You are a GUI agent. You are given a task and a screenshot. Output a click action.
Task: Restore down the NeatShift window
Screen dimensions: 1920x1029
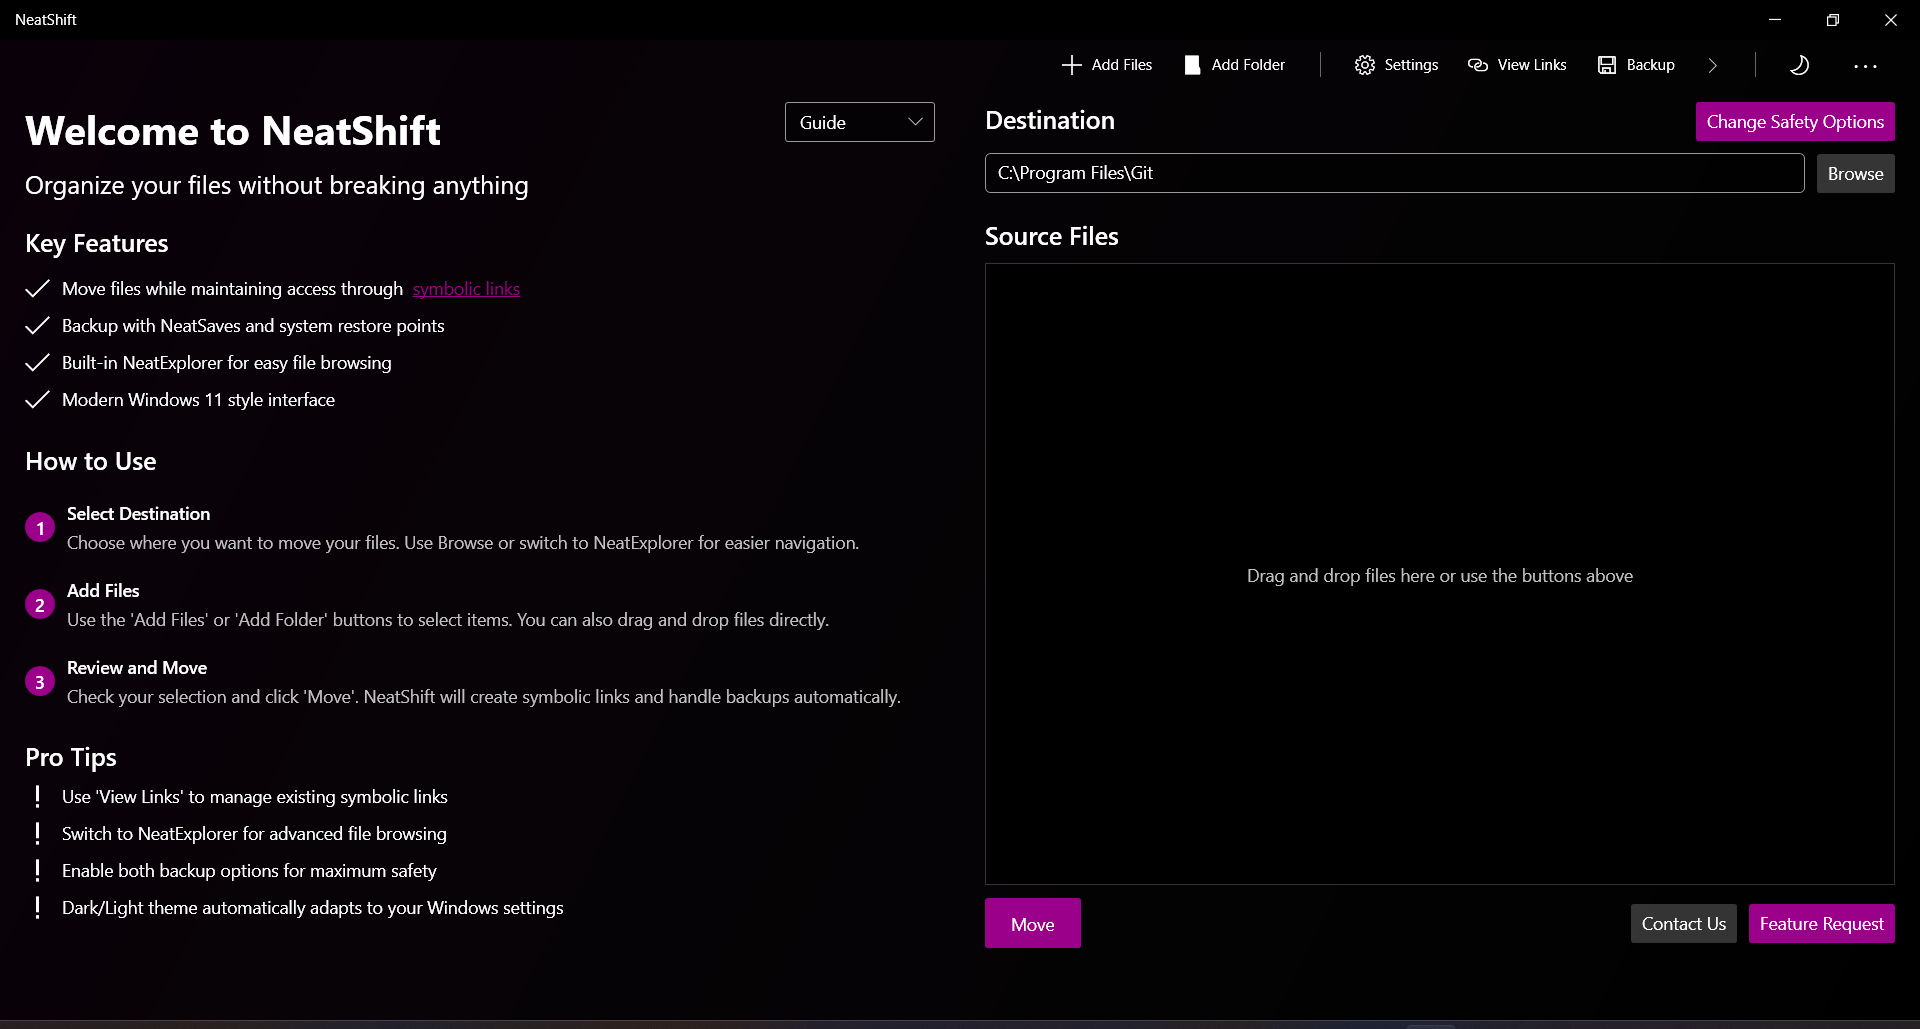click(x=1833, y=20)
